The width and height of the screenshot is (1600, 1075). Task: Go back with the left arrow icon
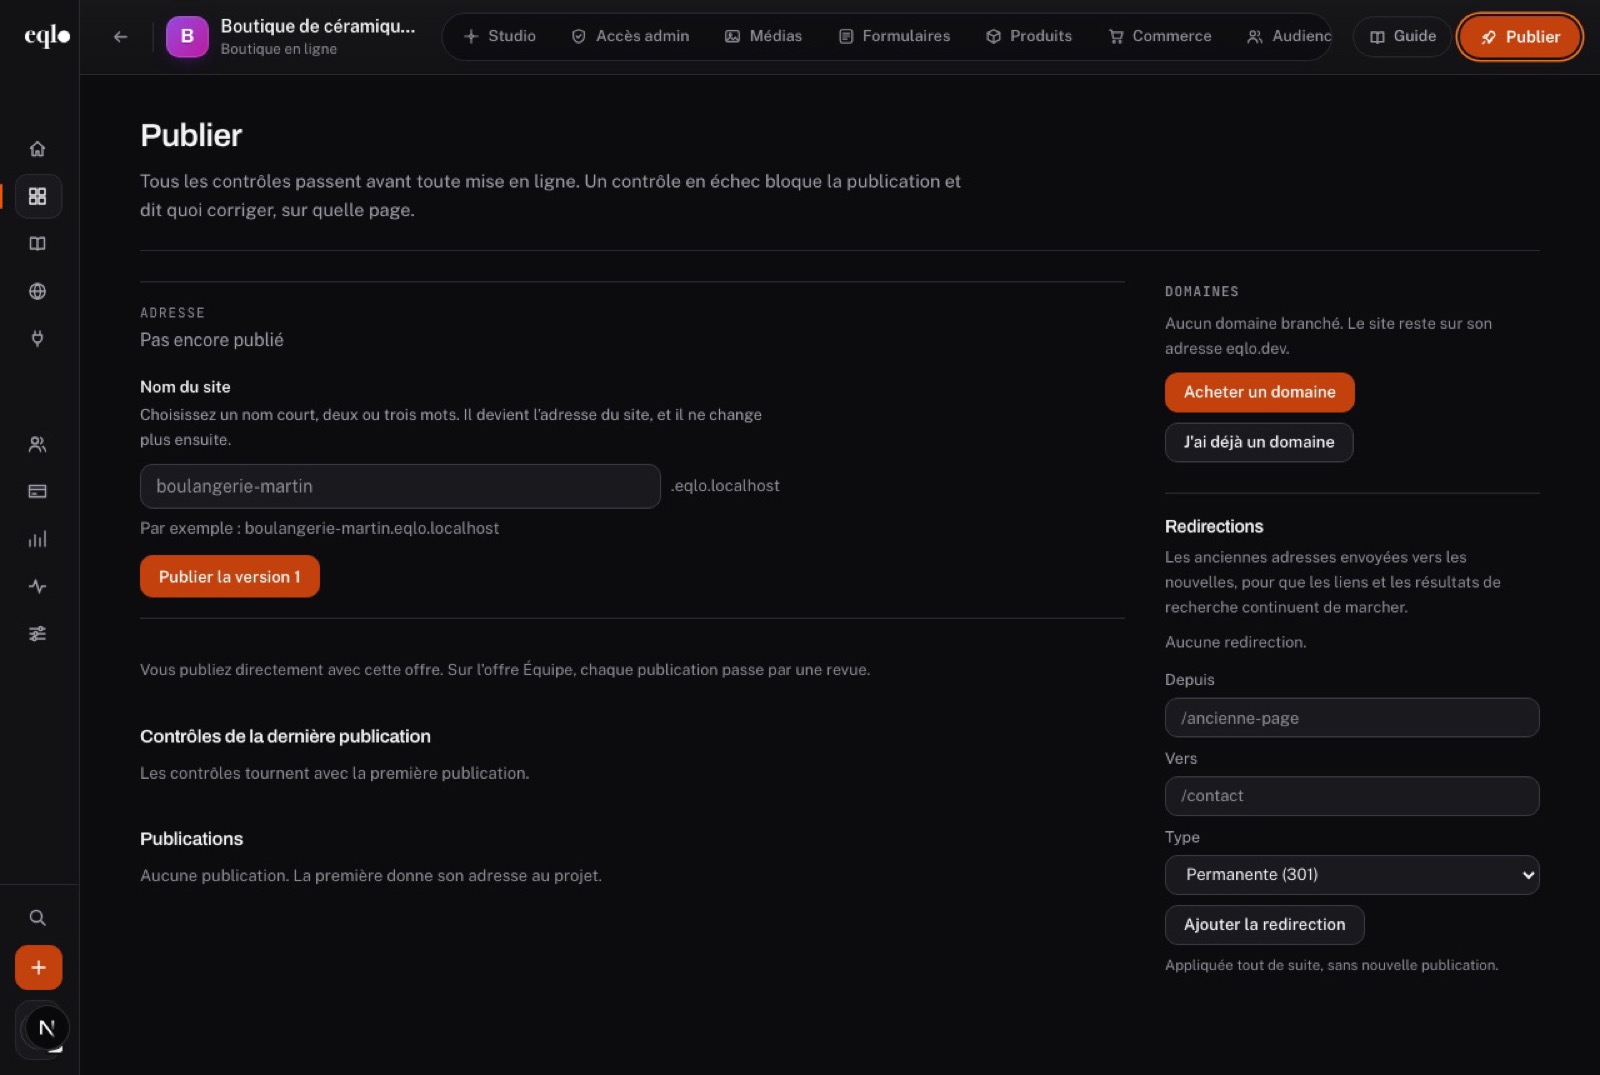[x=120, y=37]
